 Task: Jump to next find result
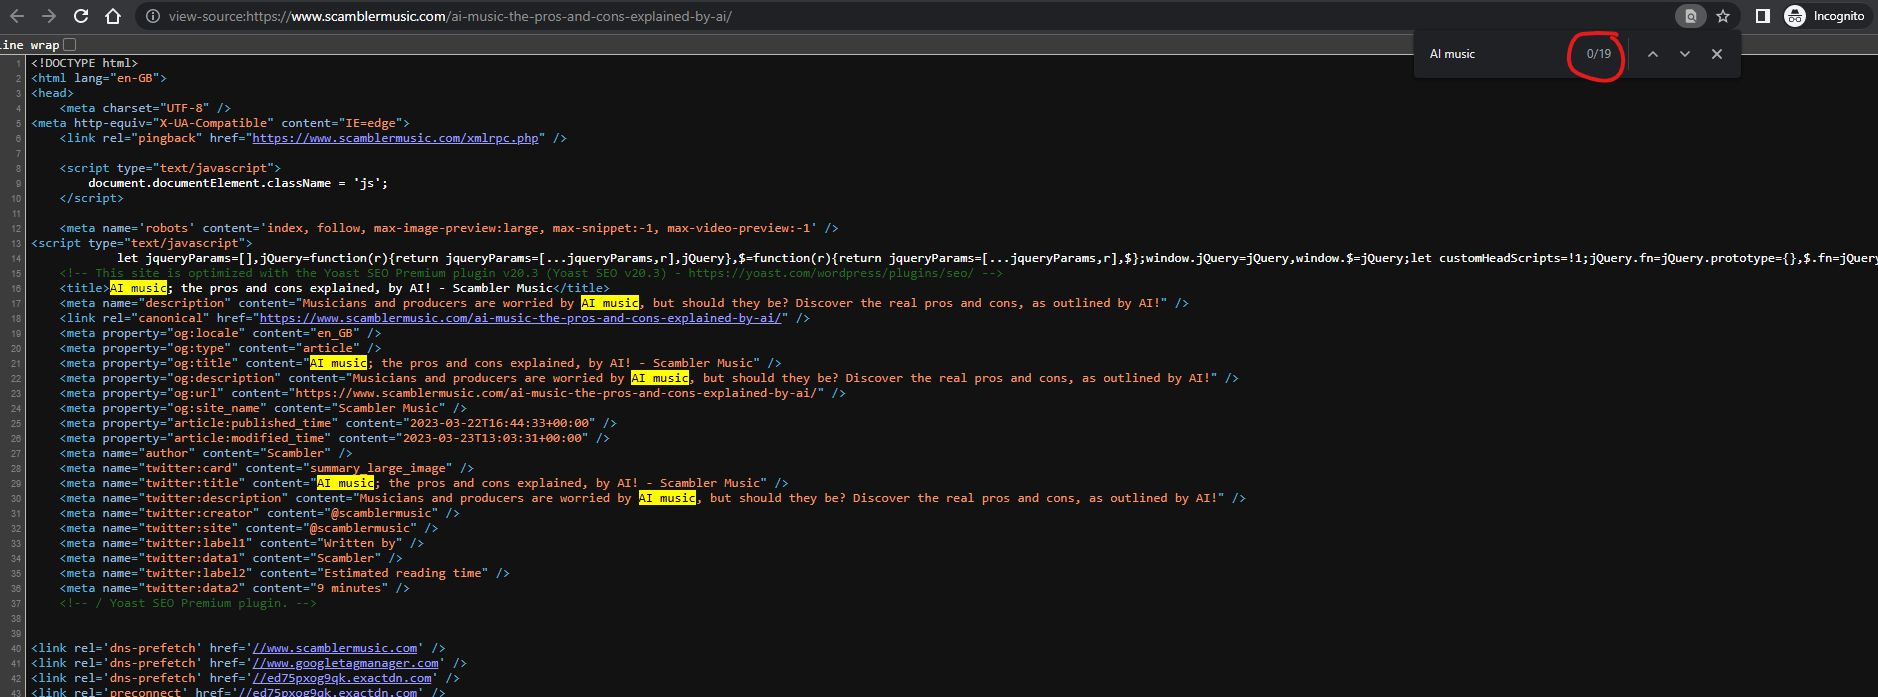coord(1685,54)
